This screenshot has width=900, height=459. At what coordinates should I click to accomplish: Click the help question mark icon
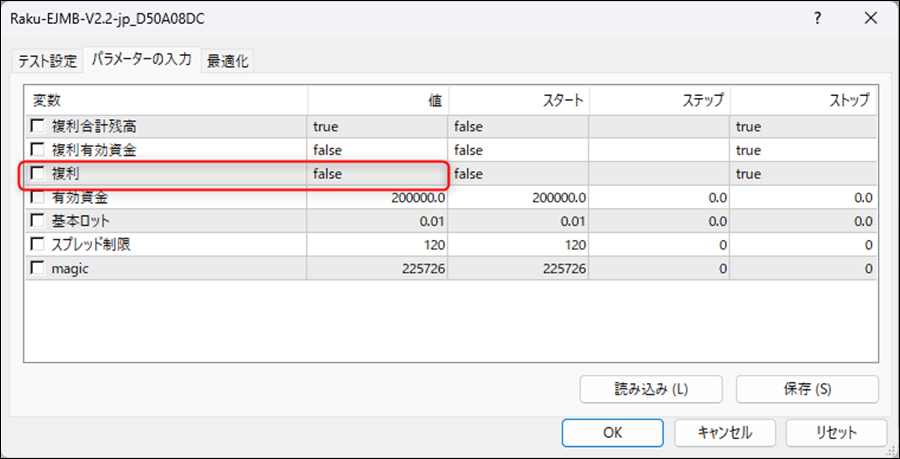point(816,19)
